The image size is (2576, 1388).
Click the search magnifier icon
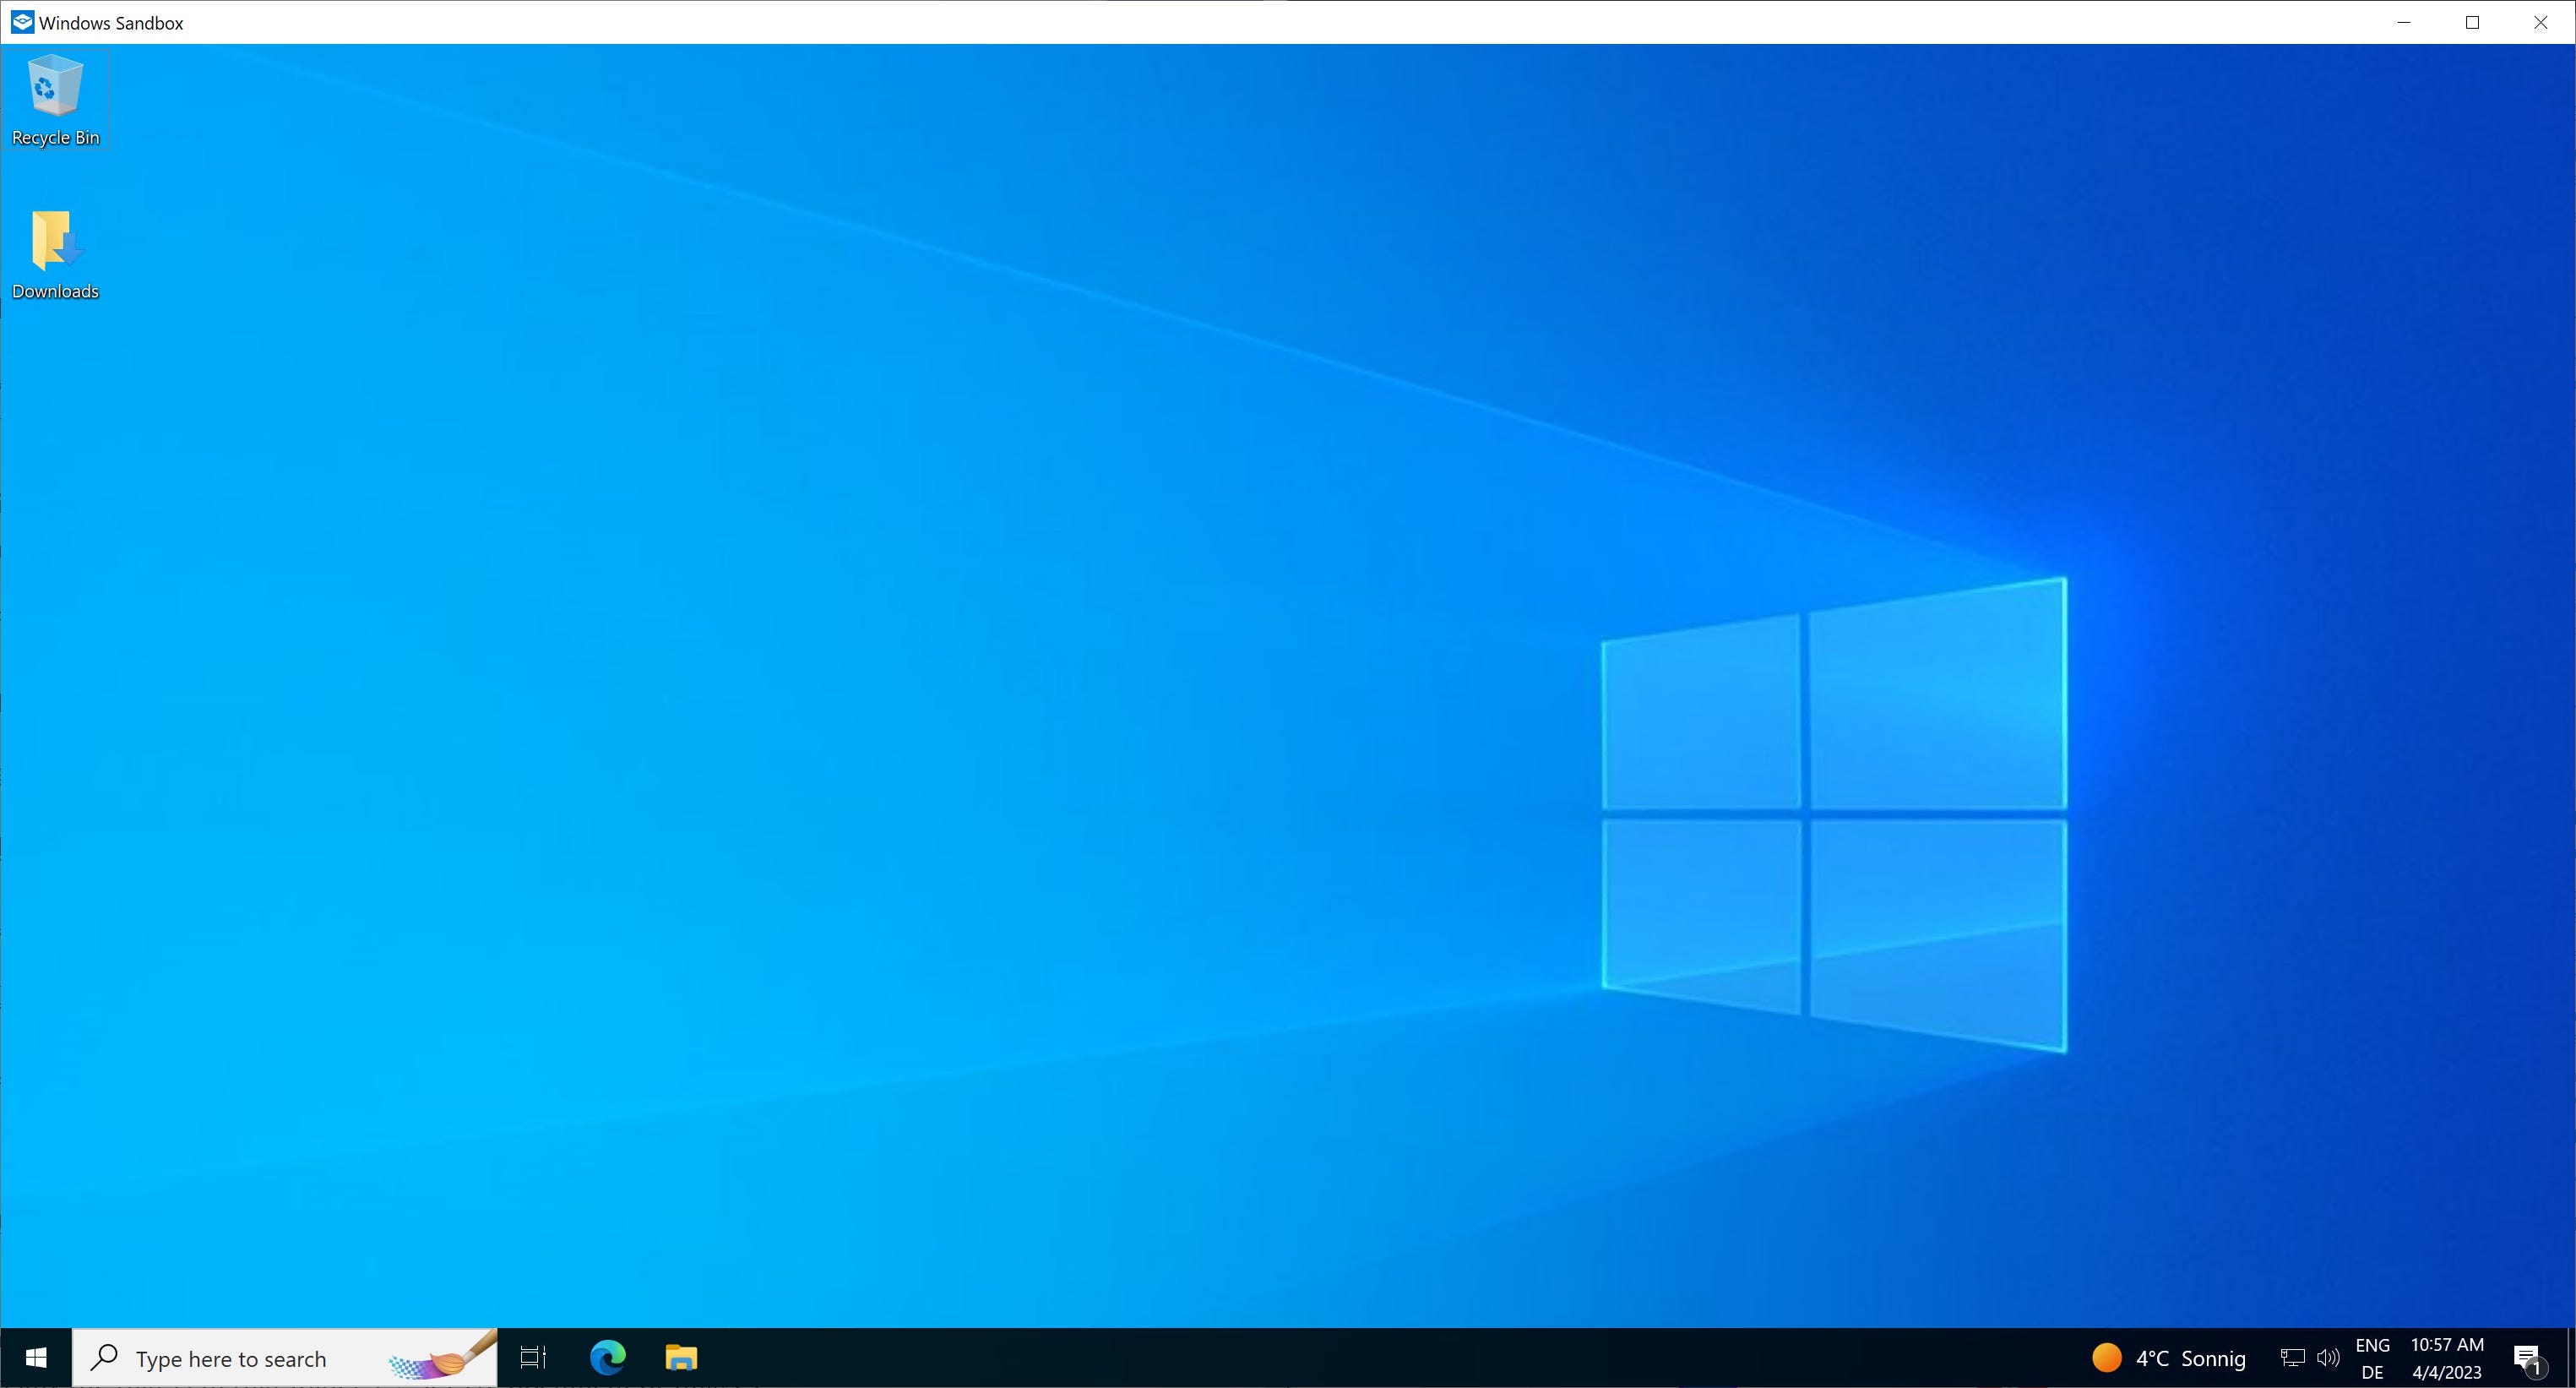105,1358
